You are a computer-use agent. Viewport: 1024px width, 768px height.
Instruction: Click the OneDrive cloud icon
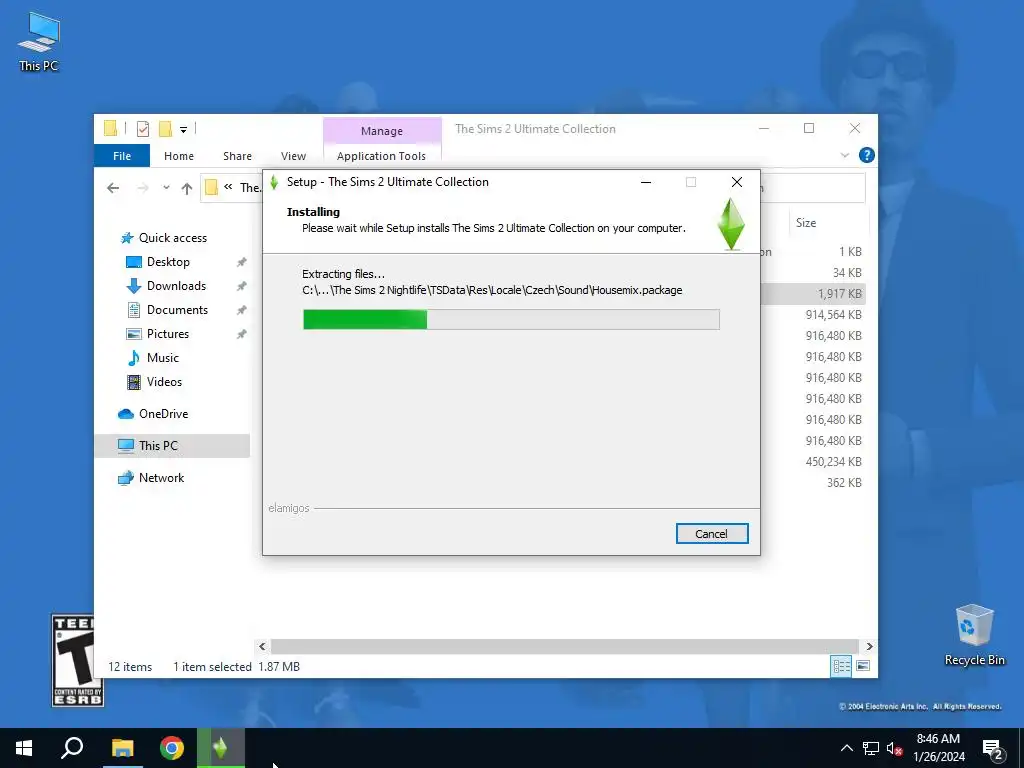125,414
